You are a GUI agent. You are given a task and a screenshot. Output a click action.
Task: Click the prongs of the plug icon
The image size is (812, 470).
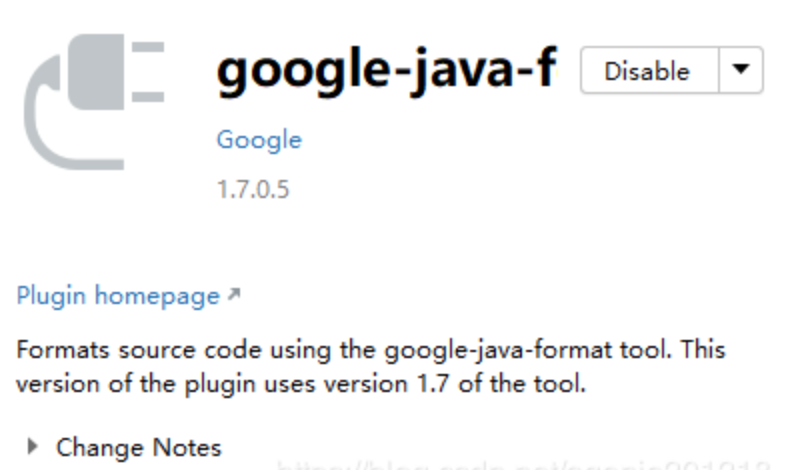tap(148, 72)
